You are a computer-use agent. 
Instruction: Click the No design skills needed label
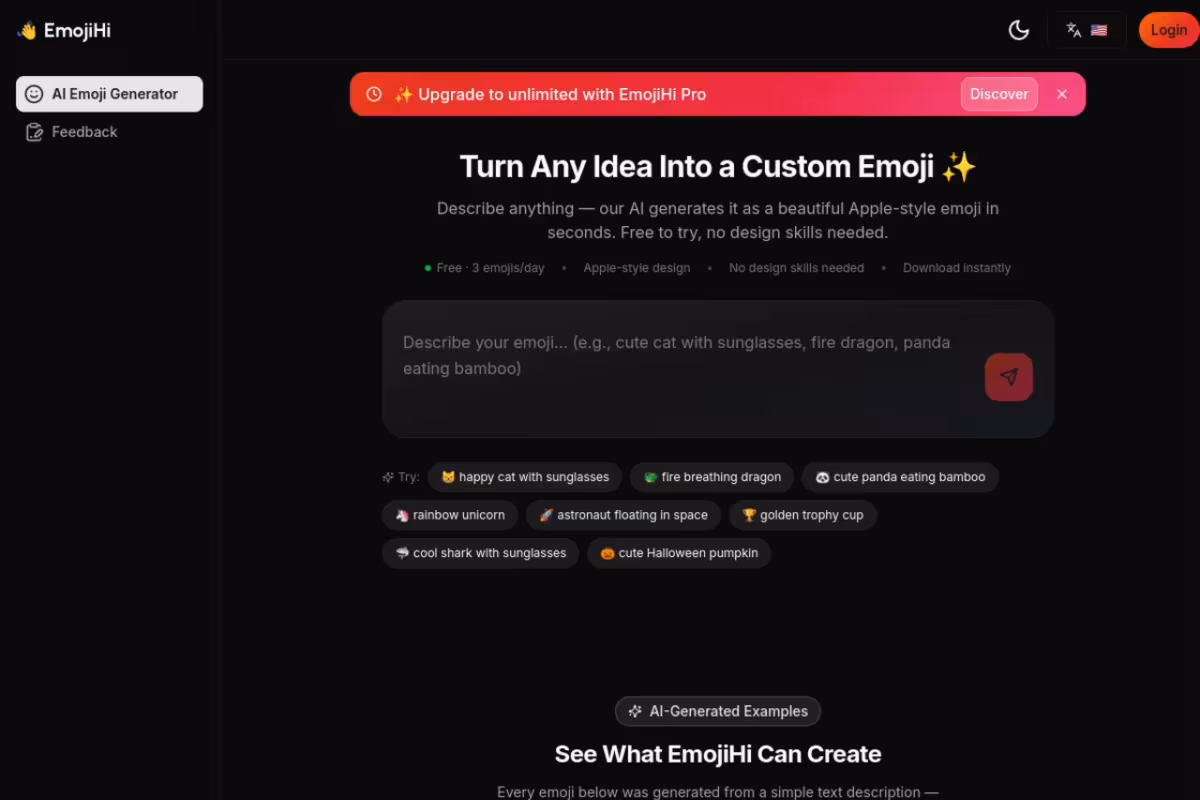point(796,268)
